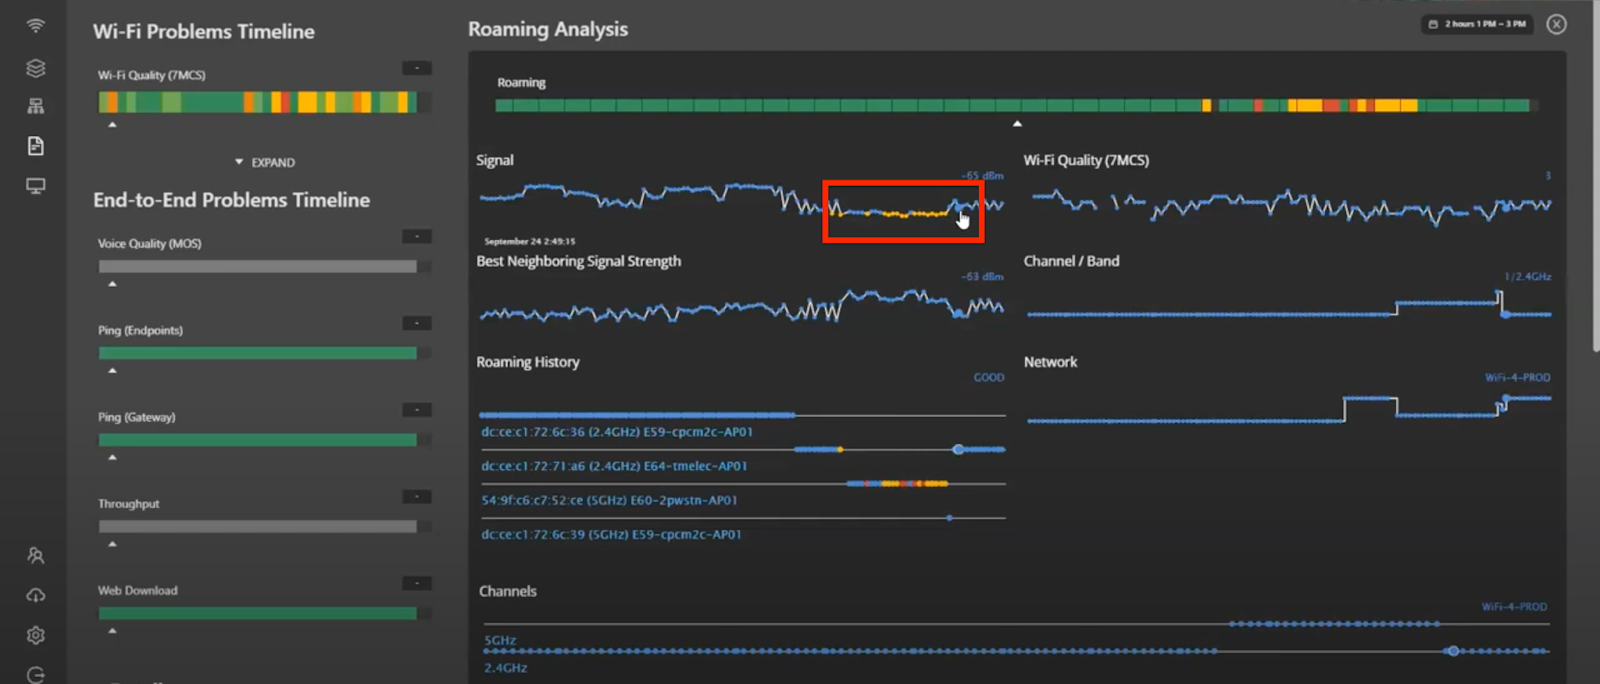Toggle the Ping (Gateway) minus button
The height and width of the screenshot is (684, 1600).
416,410
